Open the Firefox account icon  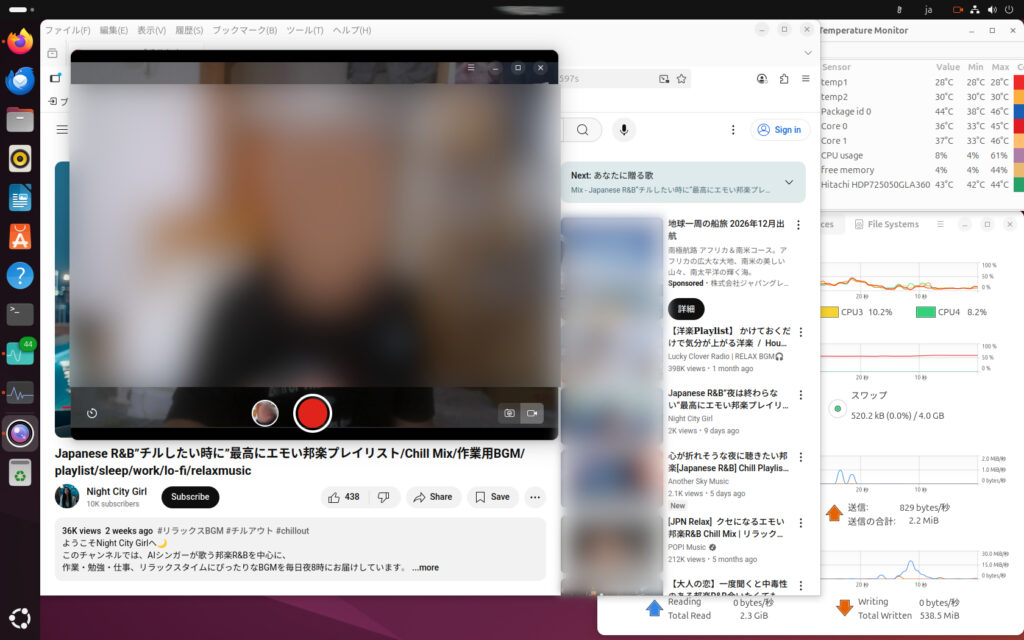click(x=761, y=78)
